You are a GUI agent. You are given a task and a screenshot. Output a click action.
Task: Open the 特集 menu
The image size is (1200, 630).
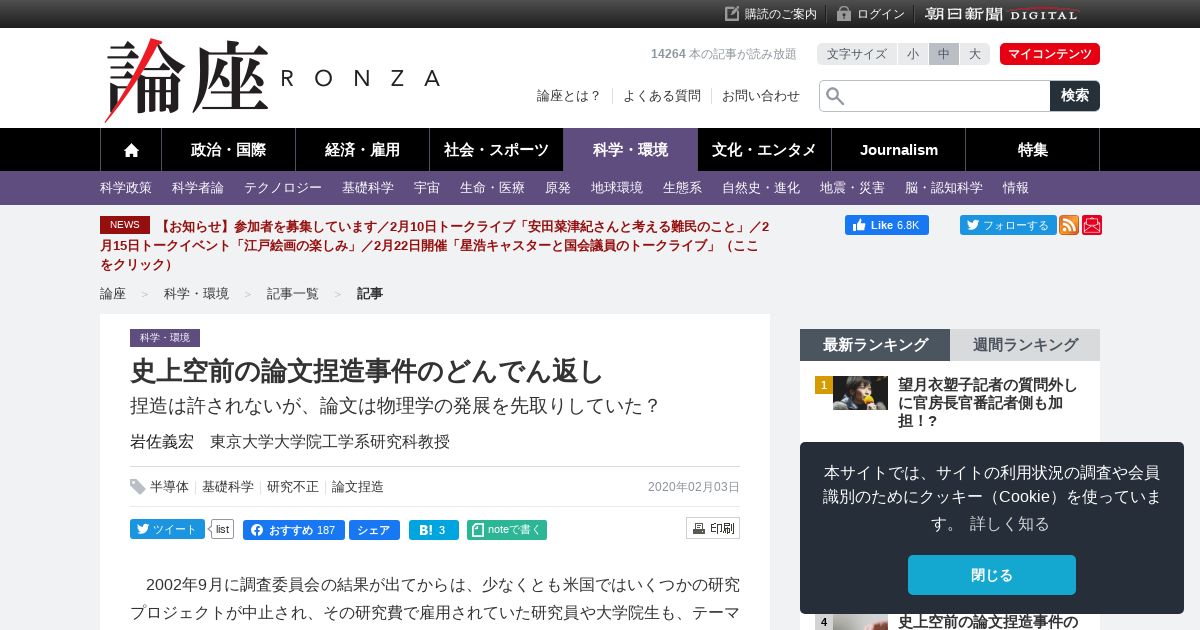click(1032, 150)
